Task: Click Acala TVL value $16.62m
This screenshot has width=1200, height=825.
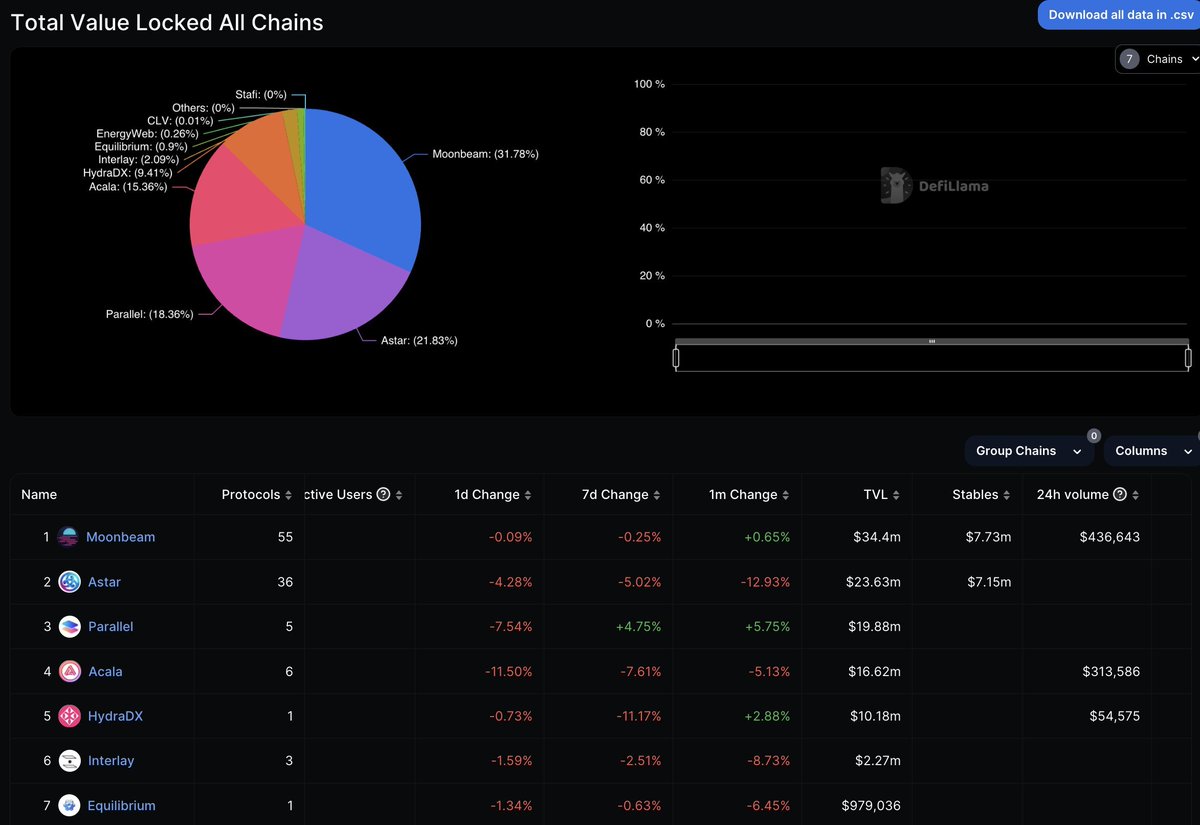Action: tap(875, 671)
